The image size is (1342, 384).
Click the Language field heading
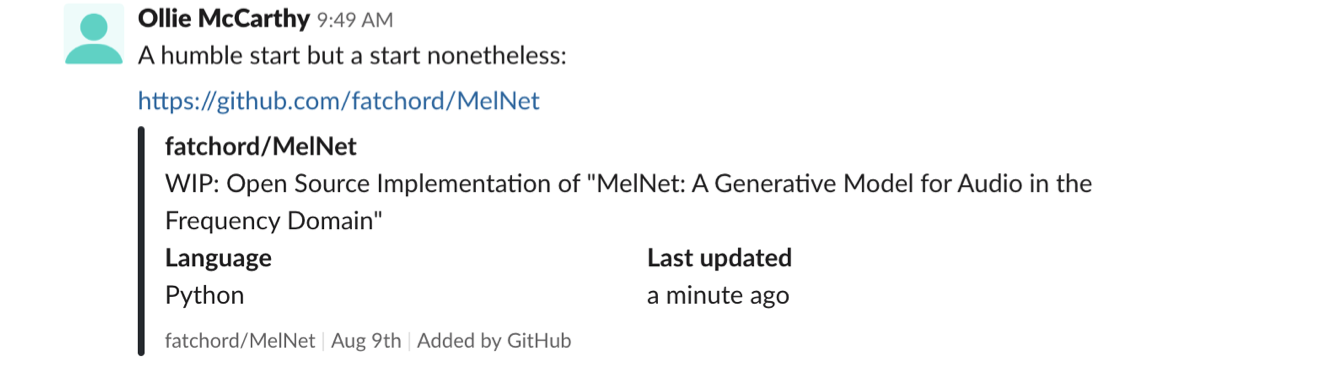click(218, 258)
